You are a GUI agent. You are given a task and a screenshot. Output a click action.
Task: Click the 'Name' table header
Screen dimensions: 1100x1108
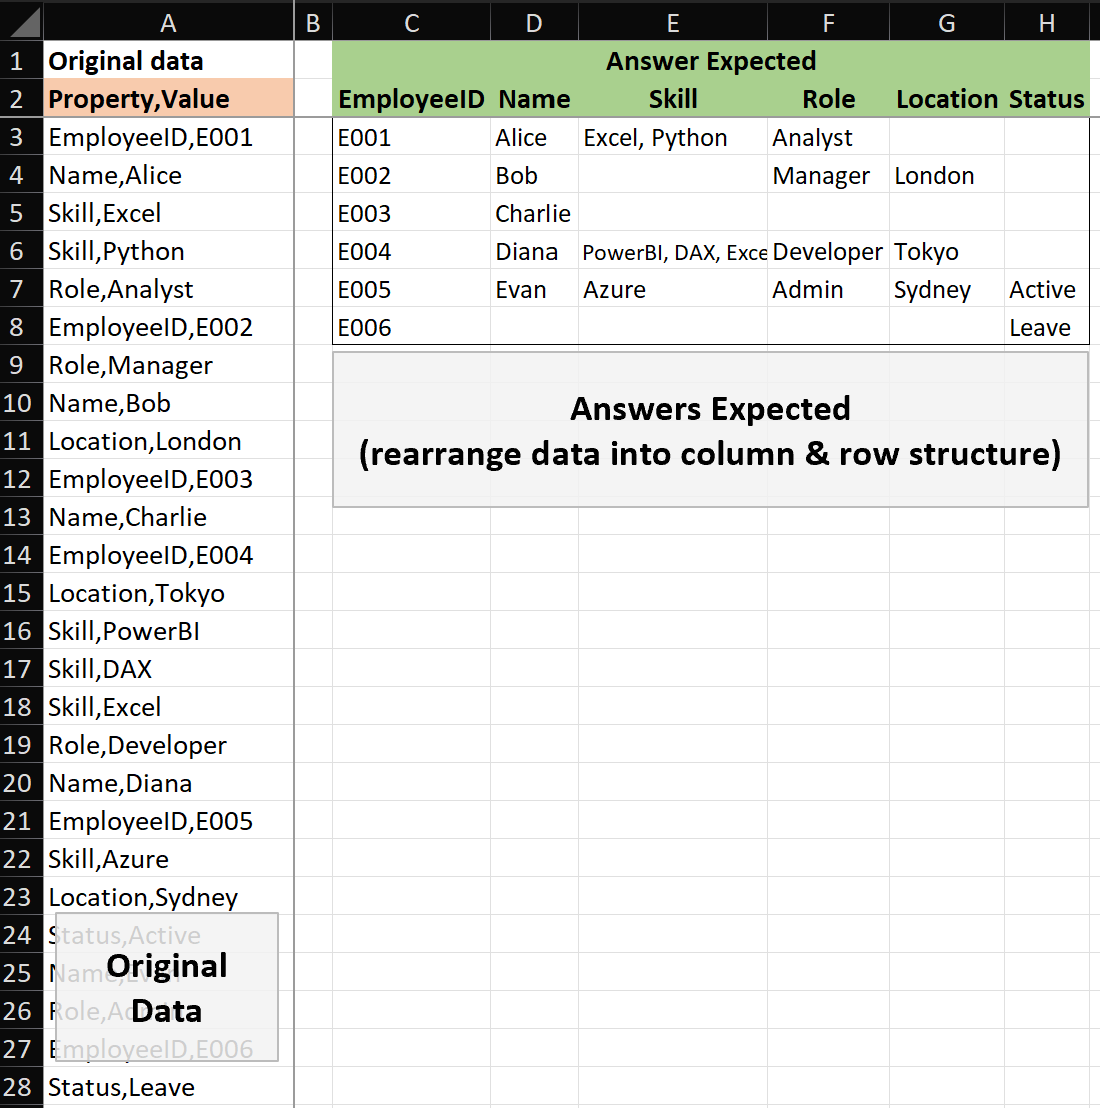pyautogui.click(x=534, y=98)
